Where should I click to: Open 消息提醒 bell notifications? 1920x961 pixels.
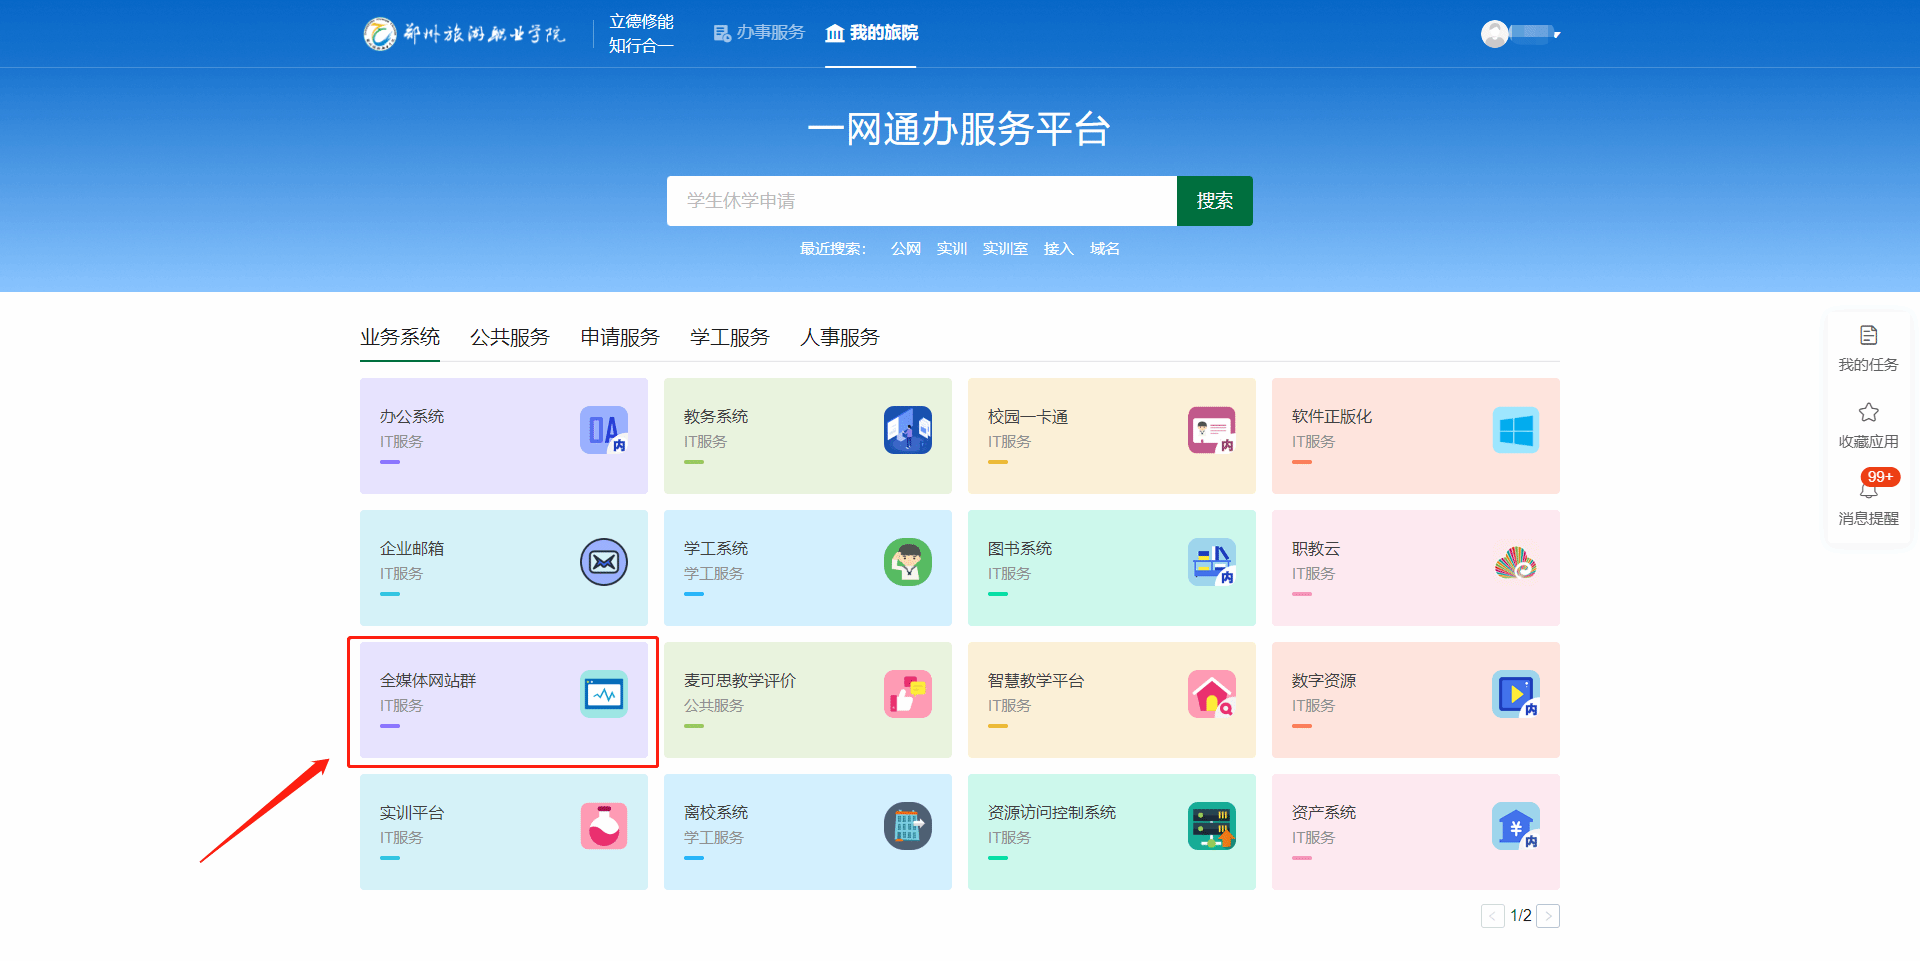[x=1868, y=498]
